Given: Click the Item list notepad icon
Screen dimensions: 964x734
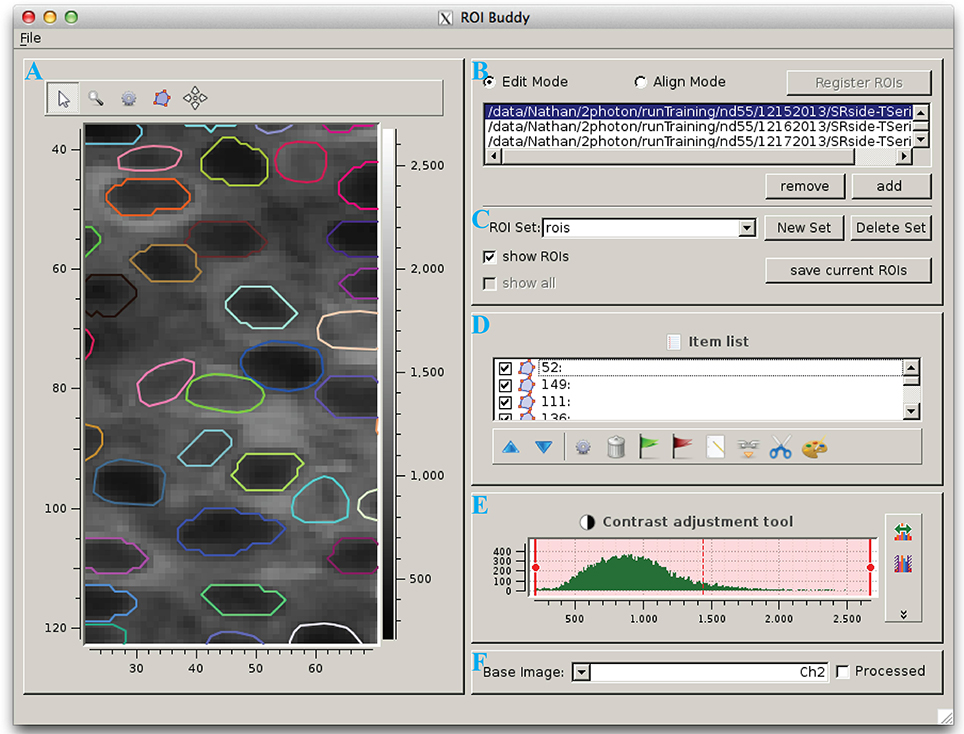Looking at the screenshot, I should coord(674,342).
